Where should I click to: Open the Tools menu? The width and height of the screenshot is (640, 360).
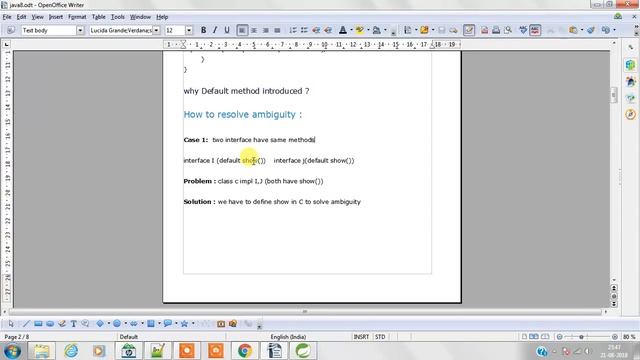pyautogui.click(x=118, y=17)
